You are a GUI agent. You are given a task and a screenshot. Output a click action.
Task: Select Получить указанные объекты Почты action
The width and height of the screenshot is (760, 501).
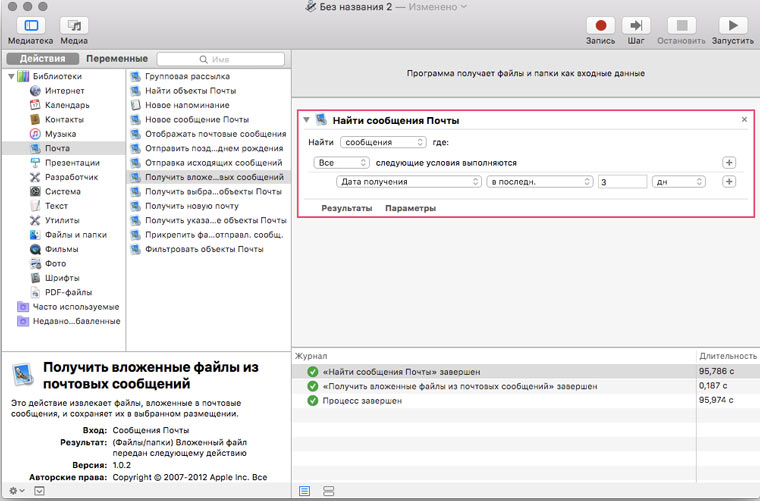pos(216,220)
